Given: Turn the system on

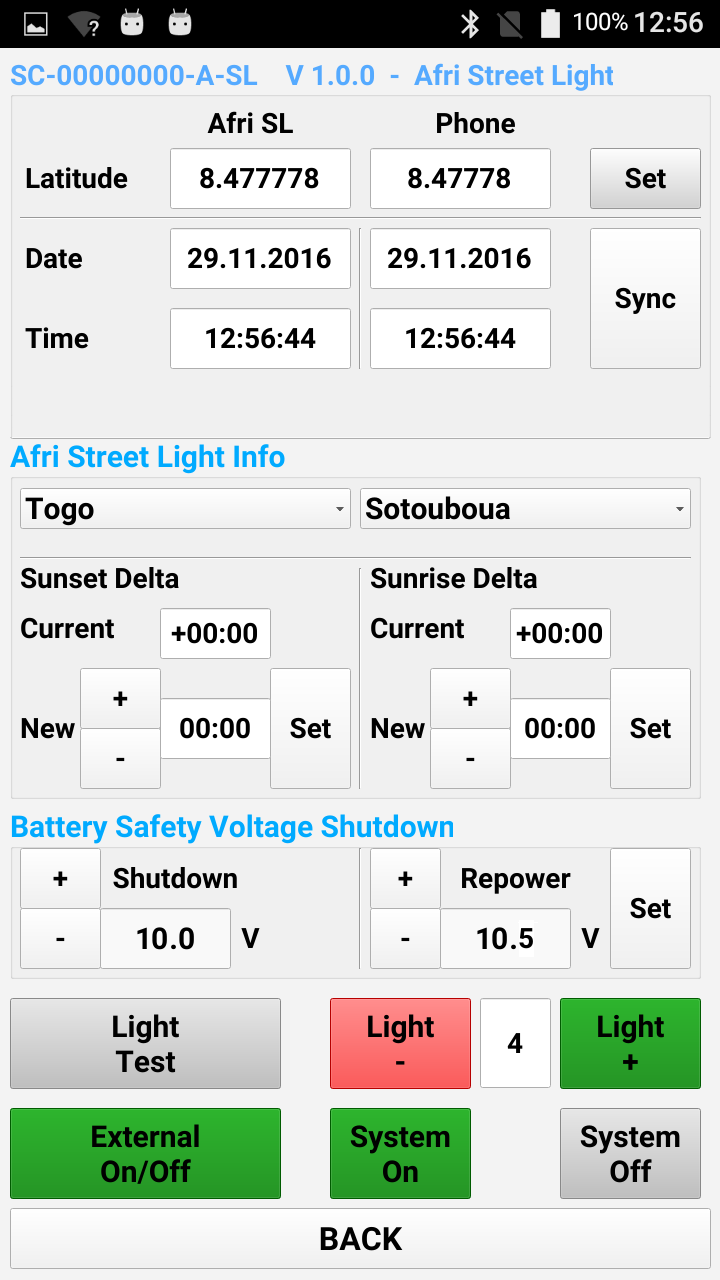Looking at the screenshot, I should coord(400,1153).
